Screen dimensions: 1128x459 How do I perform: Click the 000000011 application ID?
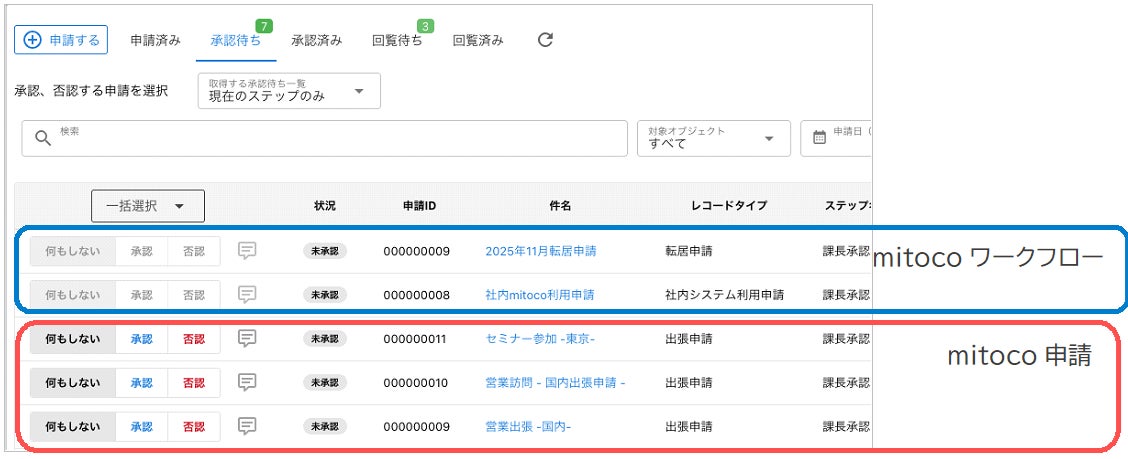click(x=416, y=339)
